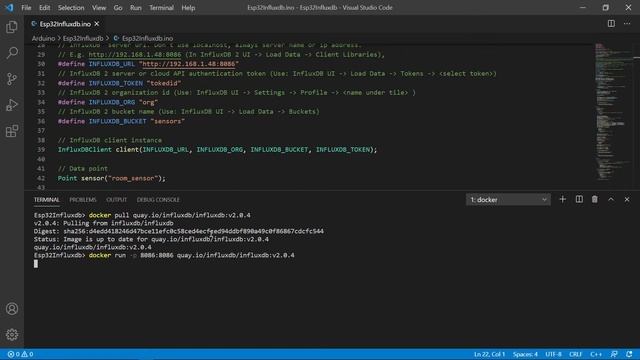Open the Terminal menu
Image resolution: width=640 pixels, height=360 pixels.
pos(161,8)
